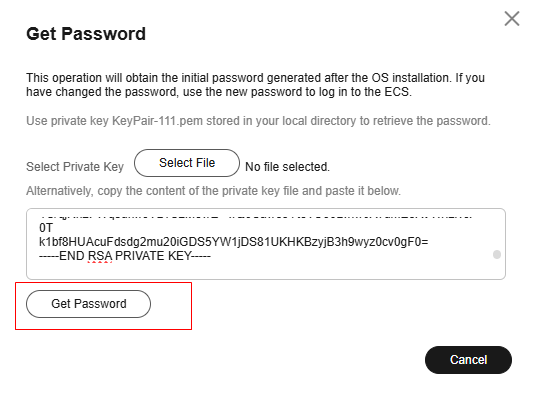Cancel the Get Password dialog
The height and width of the screenshot is (399, 538).
click(468, 360)
